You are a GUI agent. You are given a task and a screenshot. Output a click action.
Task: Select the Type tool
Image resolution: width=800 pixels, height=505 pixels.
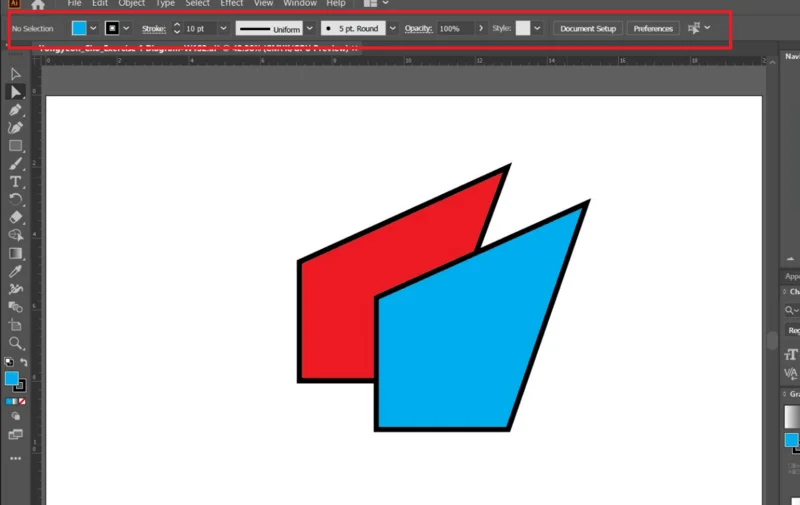click(x=15, y=182)
